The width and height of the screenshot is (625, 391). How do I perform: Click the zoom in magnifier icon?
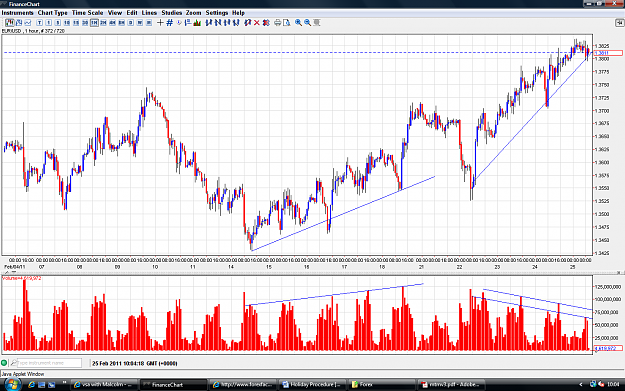(x=298, y=23)
